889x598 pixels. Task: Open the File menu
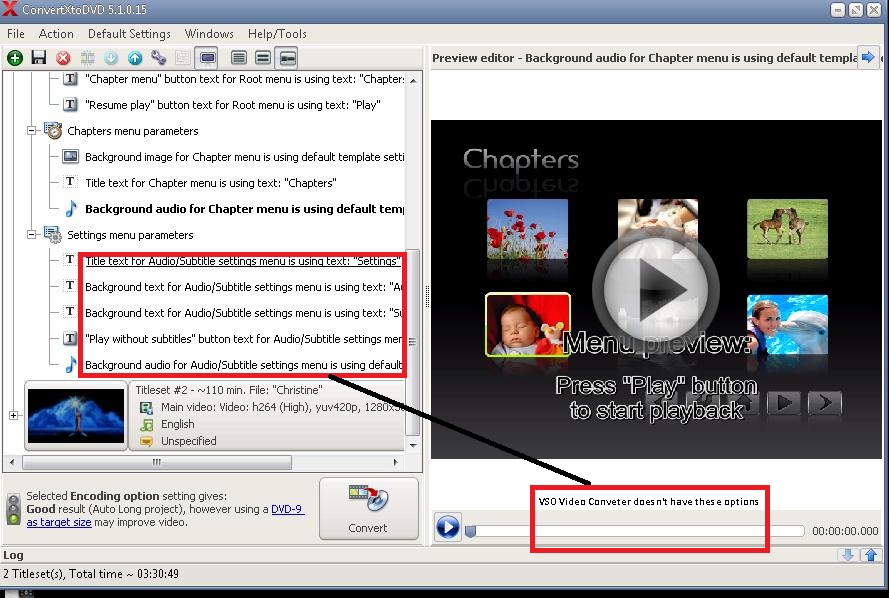point(16,34)
